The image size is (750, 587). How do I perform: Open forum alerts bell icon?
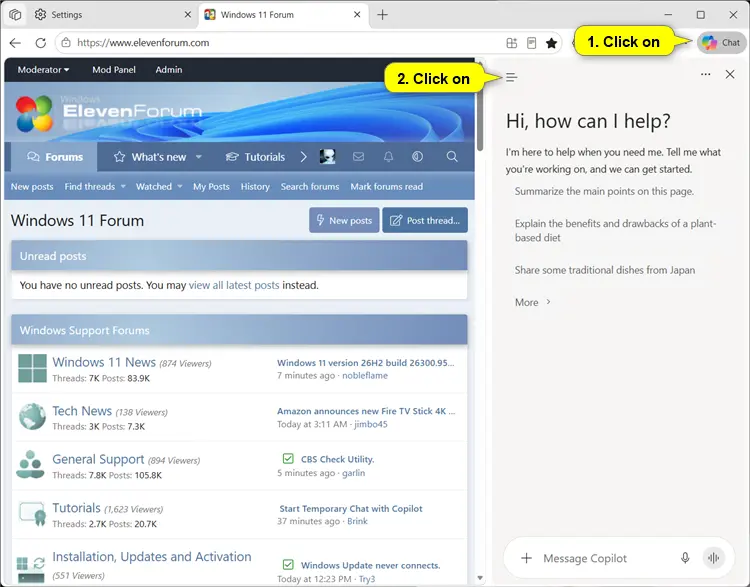point(388,157)
